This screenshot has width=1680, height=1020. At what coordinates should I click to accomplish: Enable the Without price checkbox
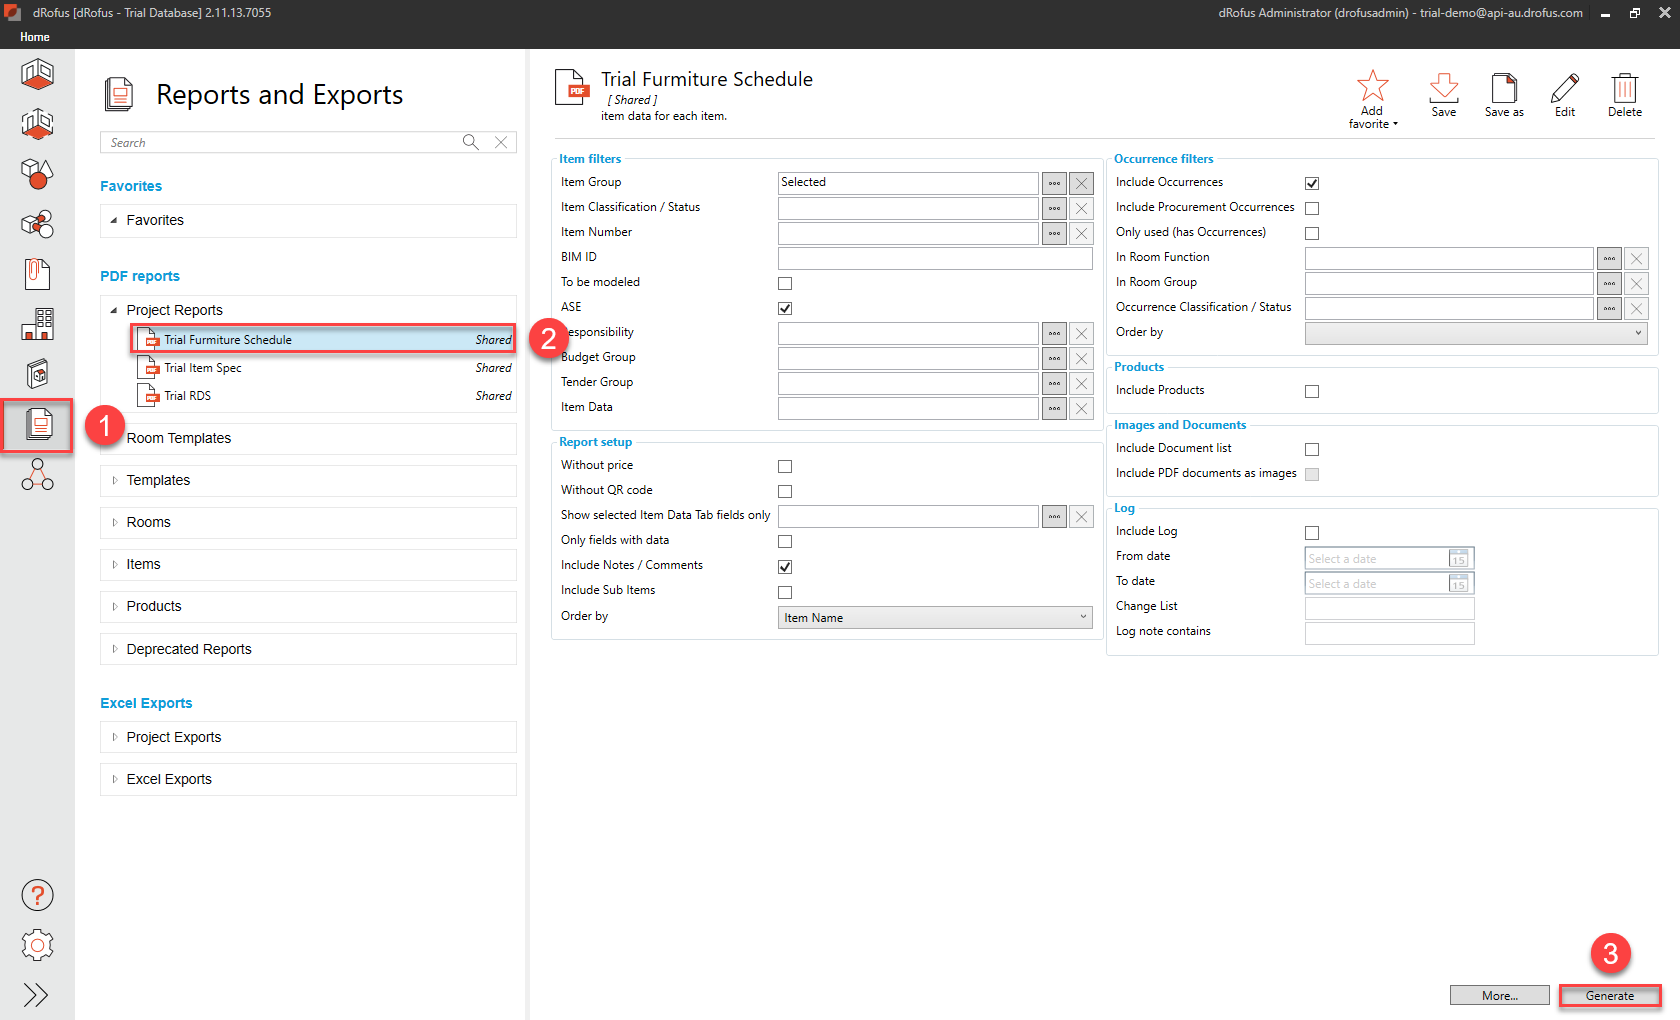(785, 466)
